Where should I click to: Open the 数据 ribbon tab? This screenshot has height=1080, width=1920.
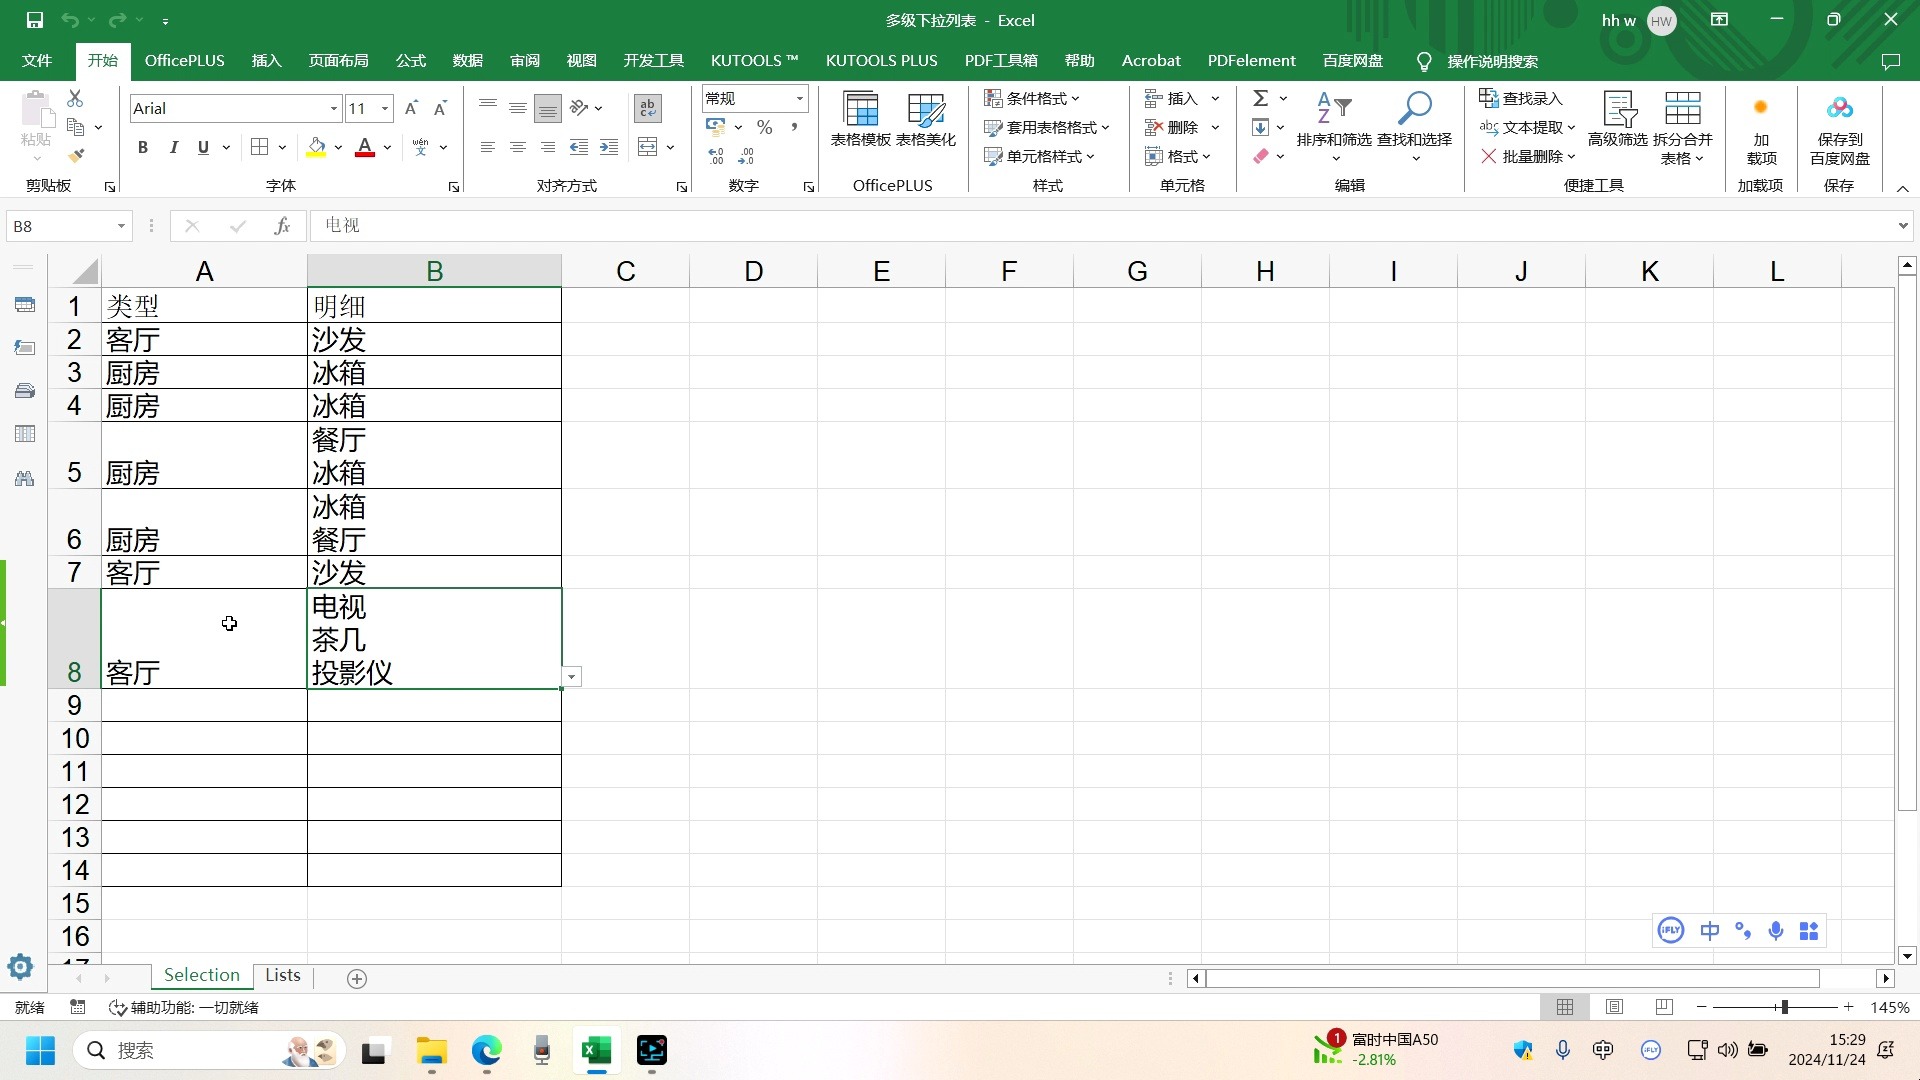click(x=467, y=61)
